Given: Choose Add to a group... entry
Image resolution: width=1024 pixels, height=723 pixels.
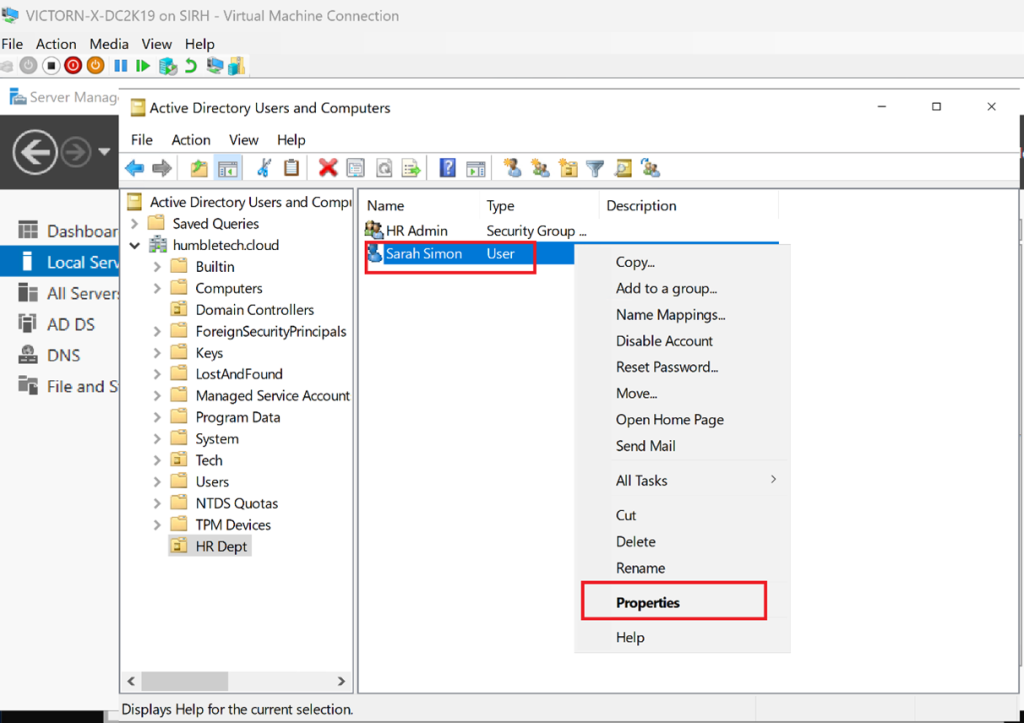Looking at the screenshot, I should pos(682,288).
